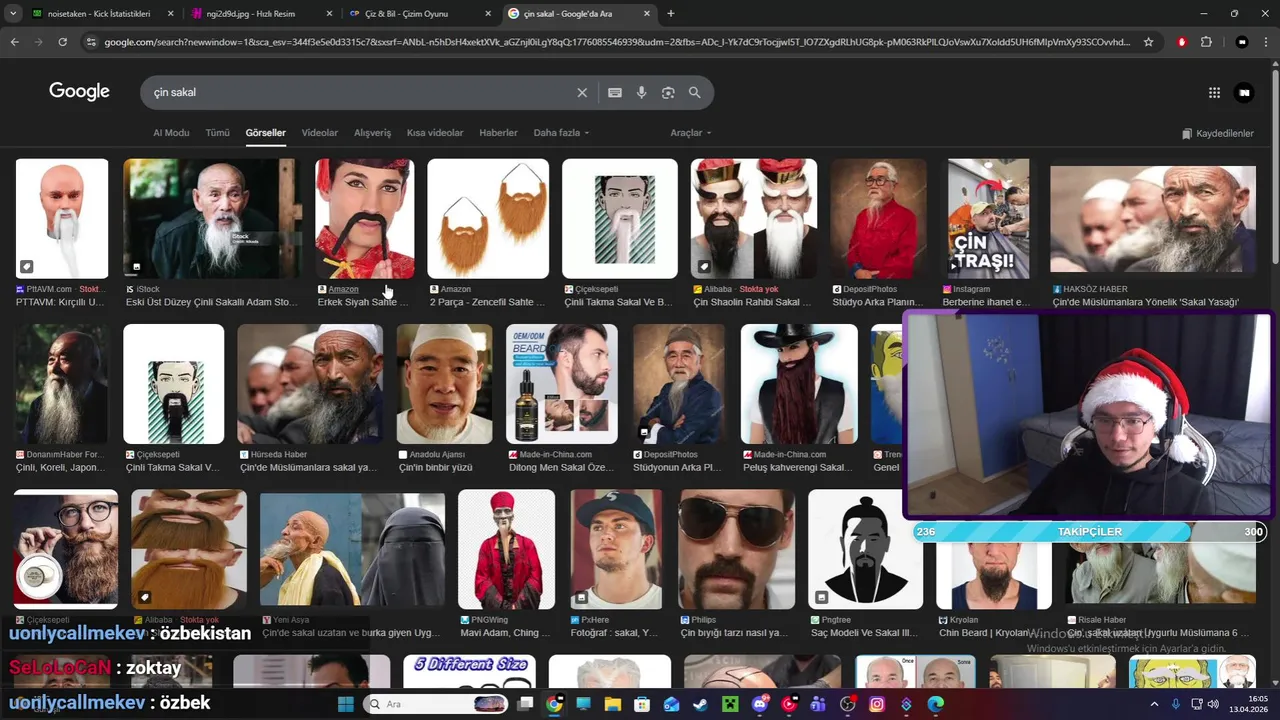Open the beard oil product thumbnail from Made-in-China
Viewport: 1280px width, 720px height.
(562, 383)
